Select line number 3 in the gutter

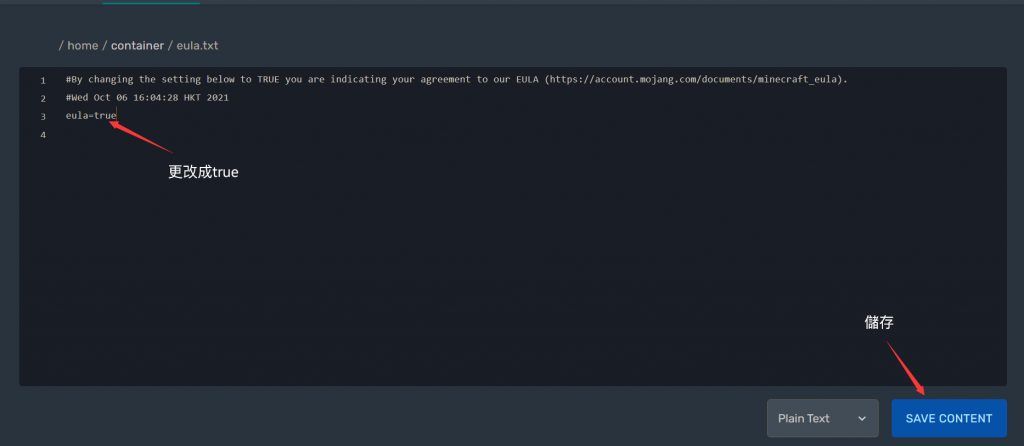tap(43, 117)
